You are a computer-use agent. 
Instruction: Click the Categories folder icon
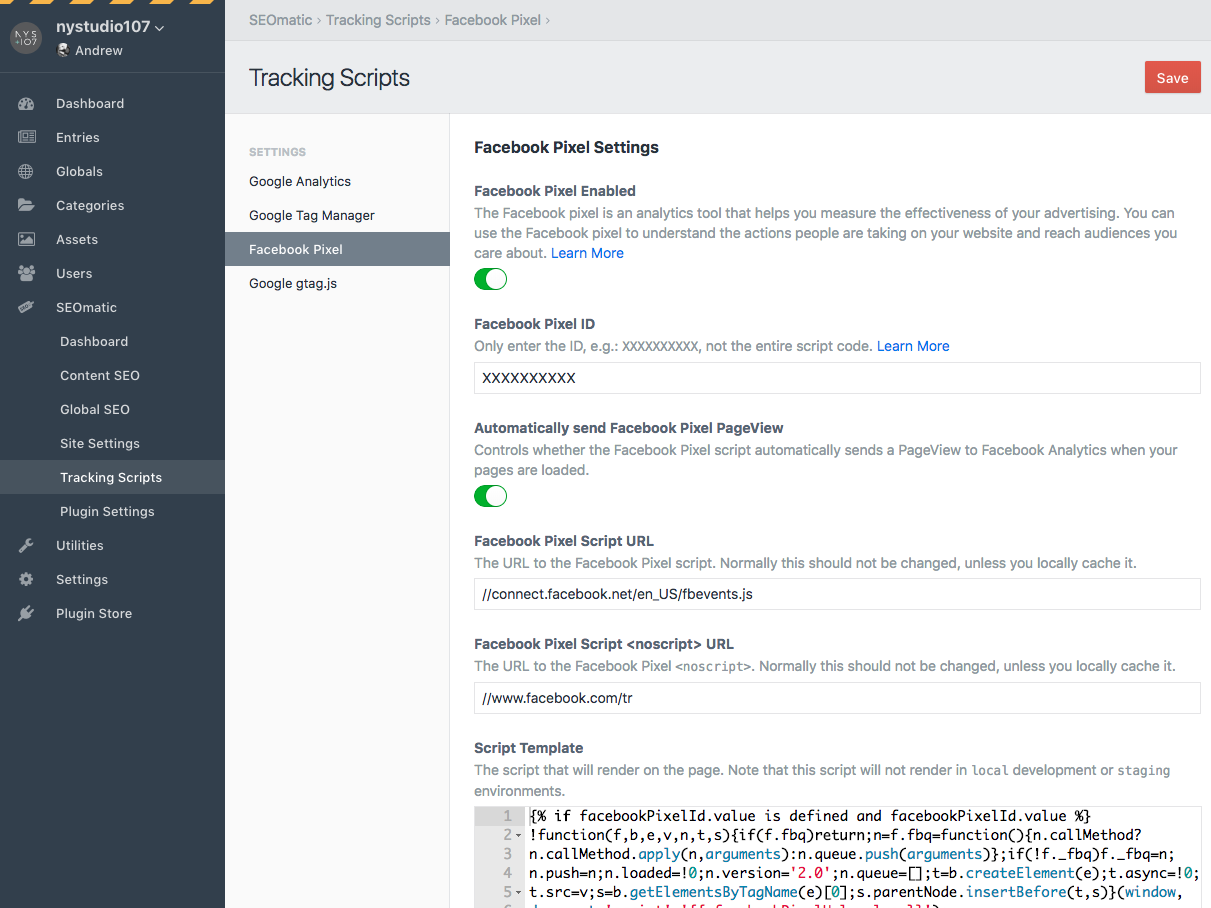26,205
